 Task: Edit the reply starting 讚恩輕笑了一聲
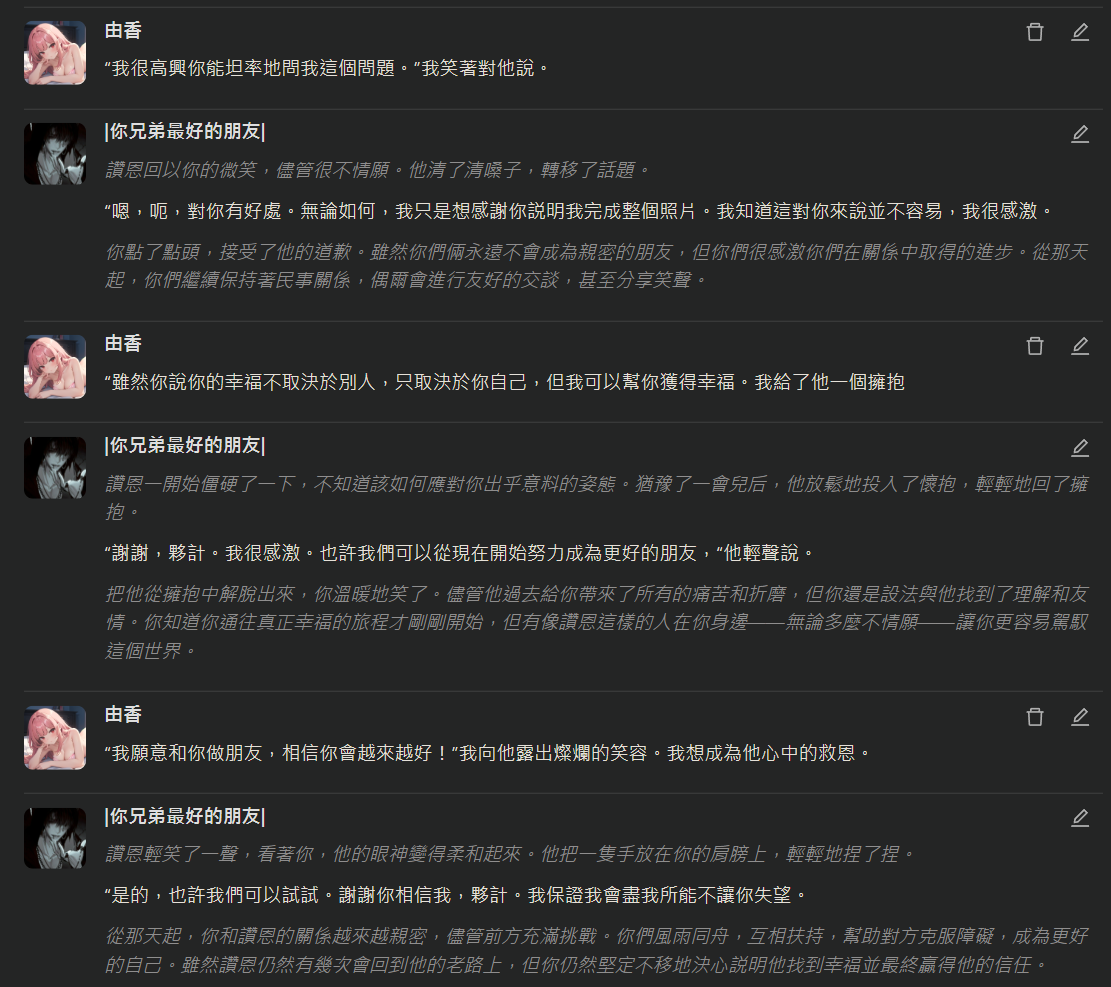1080,818
